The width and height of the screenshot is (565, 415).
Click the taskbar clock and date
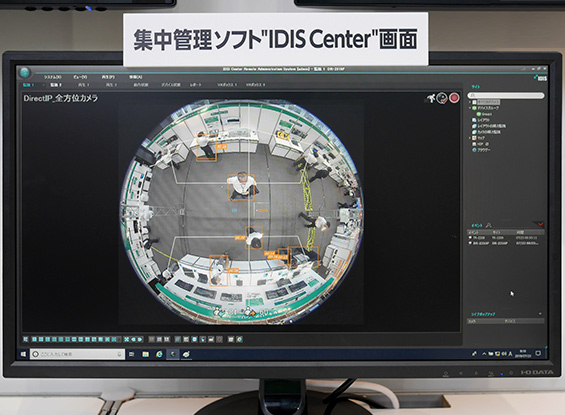[x=523, y=353]
